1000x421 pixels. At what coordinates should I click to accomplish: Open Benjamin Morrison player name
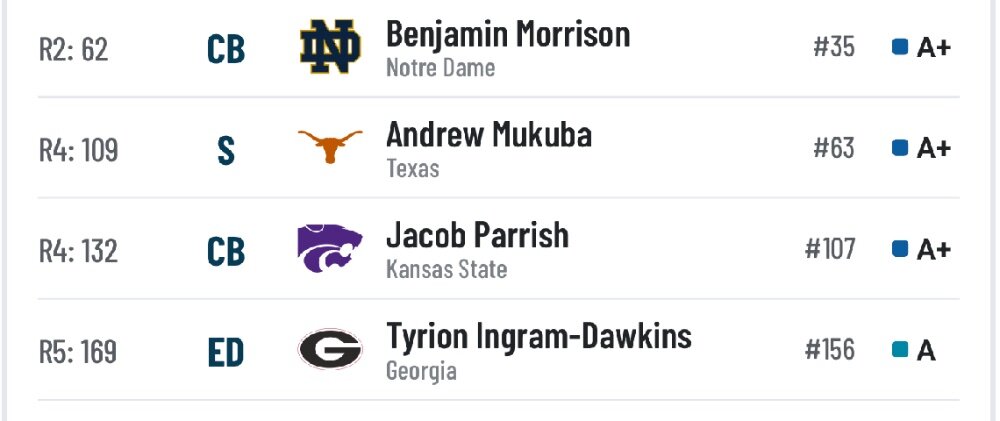(508, 34)
